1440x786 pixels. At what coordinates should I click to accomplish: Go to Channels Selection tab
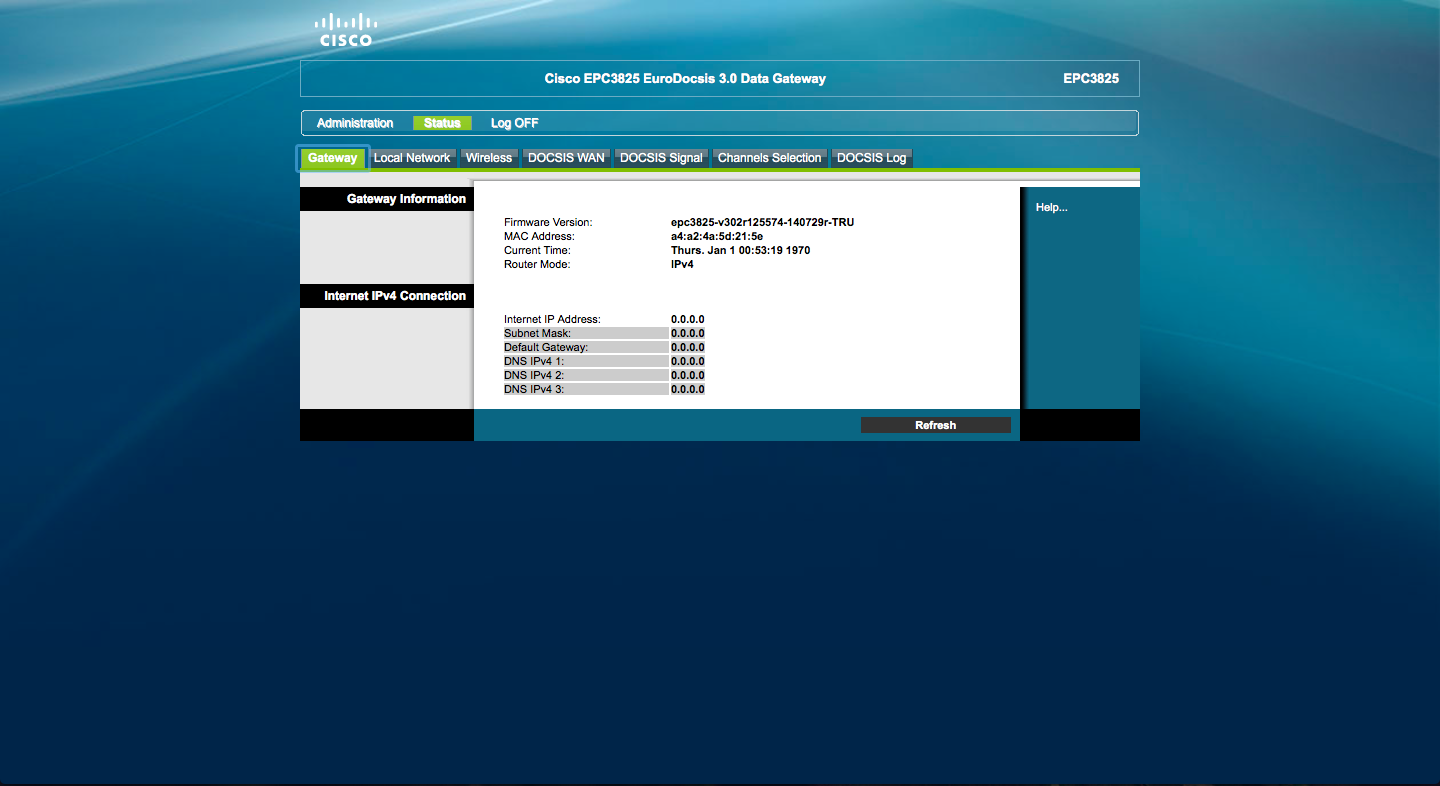(x=770, y=158)
